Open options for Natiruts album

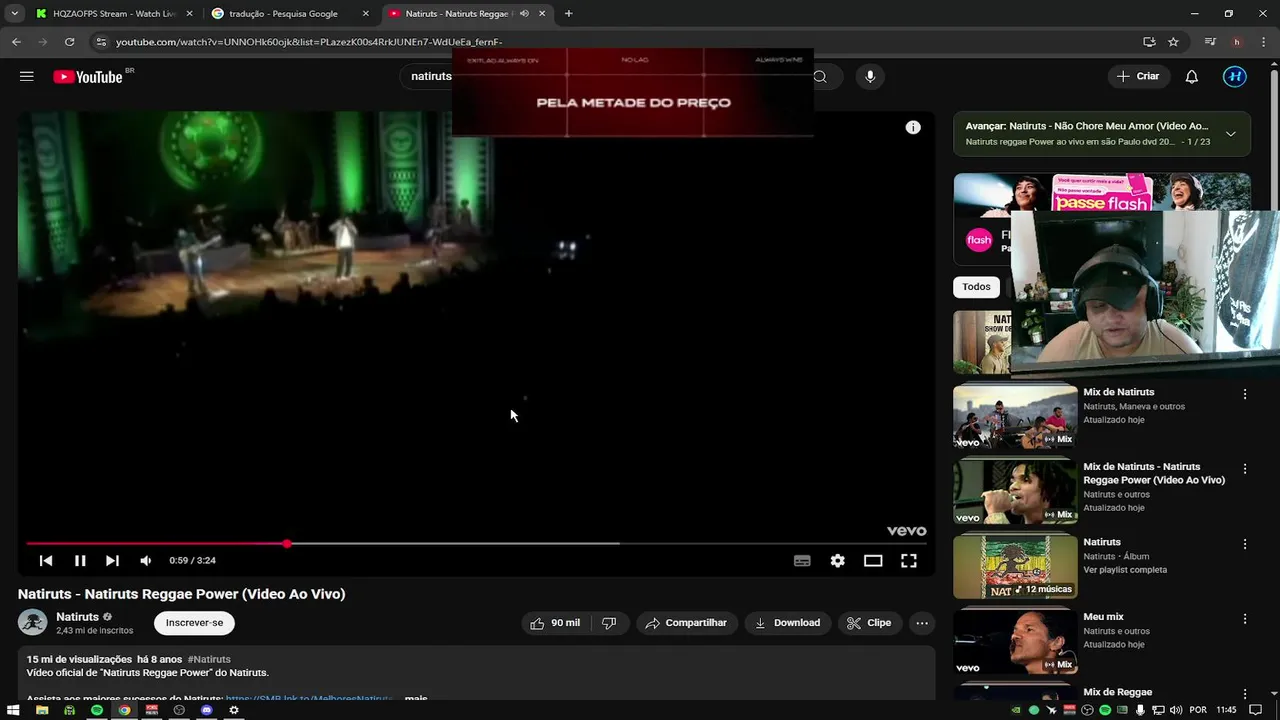(x=1245, y=545)
